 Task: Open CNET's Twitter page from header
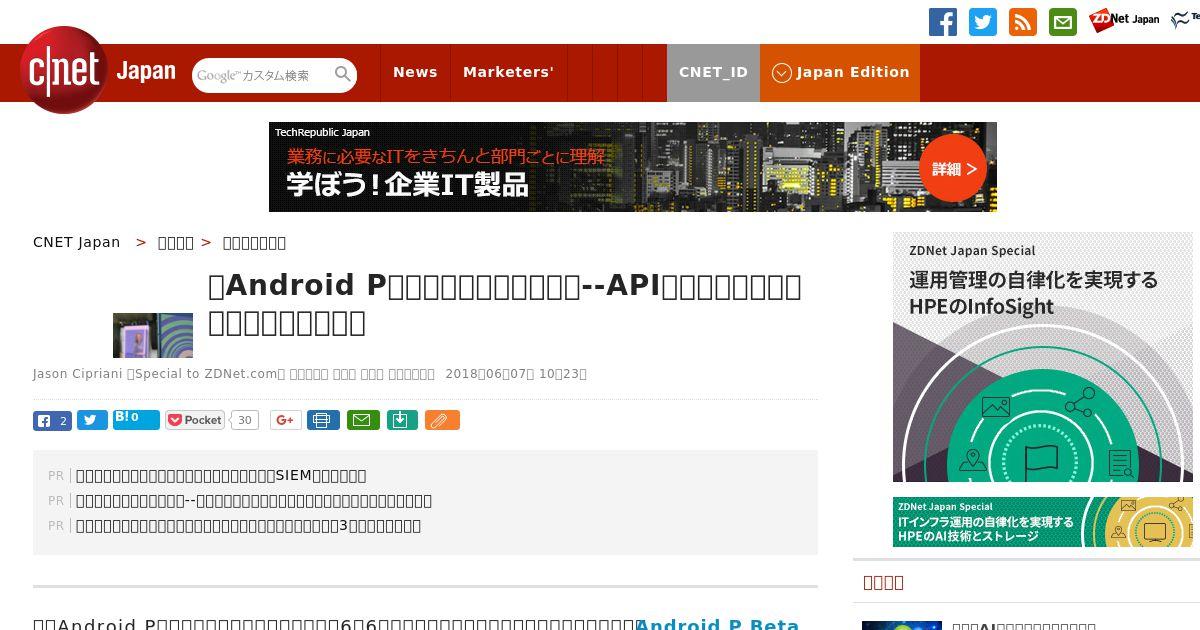[x=983, y=22]
